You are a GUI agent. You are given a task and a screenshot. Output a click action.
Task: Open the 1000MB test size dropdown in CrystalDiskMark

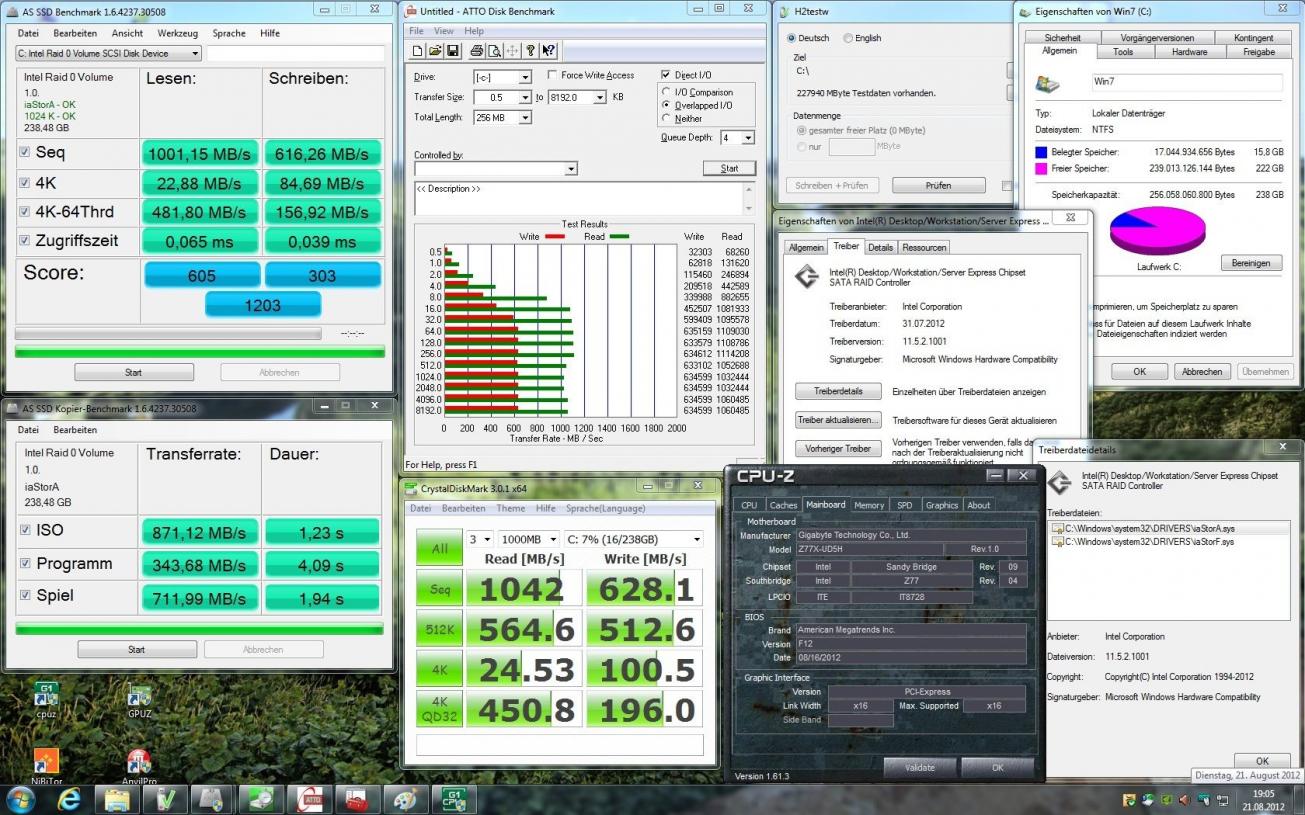527,539
